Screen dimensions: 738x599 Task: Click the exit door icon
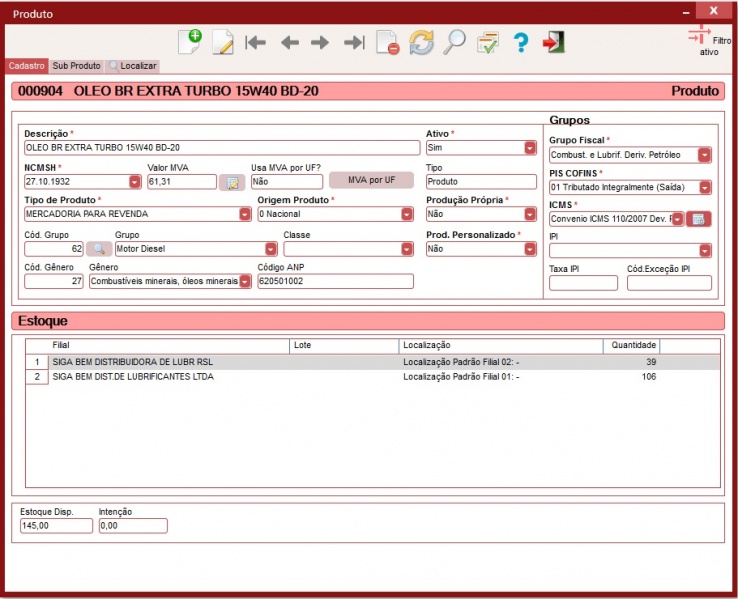554,42
